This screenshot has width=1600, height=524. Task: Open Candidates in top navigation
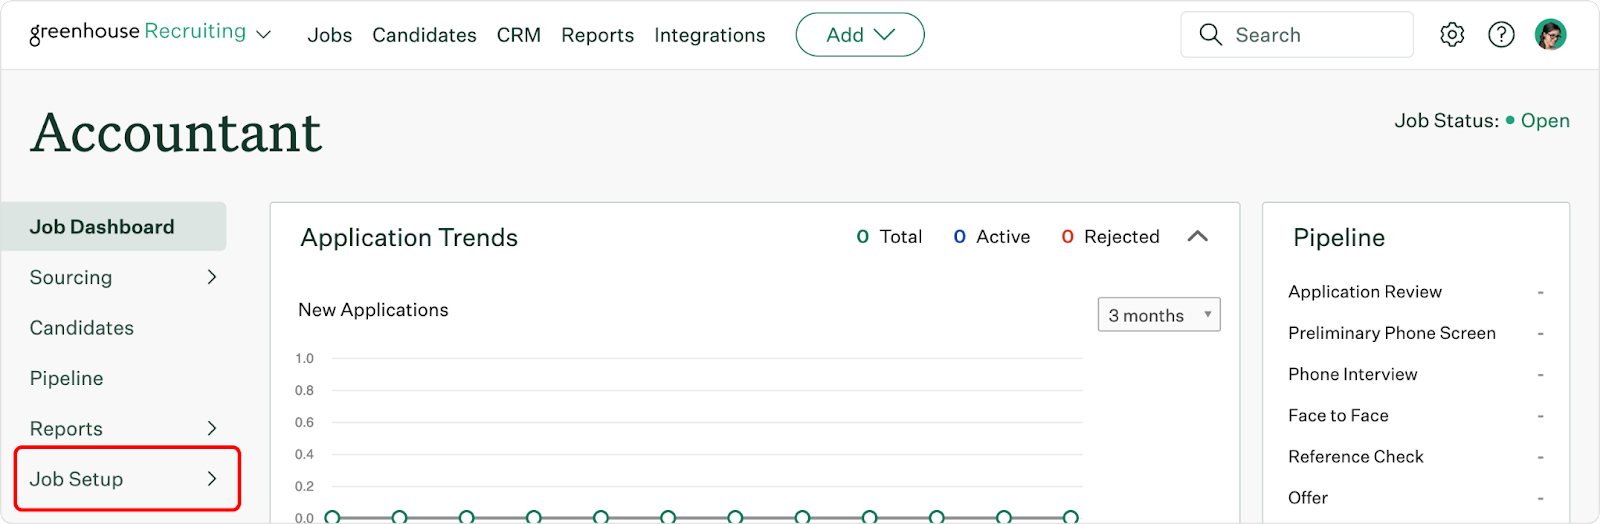[x=424, y=35]
